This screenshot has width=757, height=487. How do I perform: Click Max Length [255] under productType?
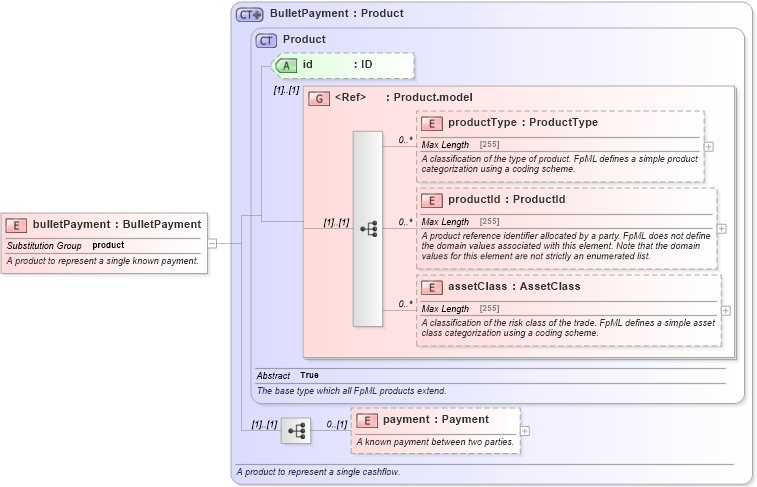(x=461, y=145)
